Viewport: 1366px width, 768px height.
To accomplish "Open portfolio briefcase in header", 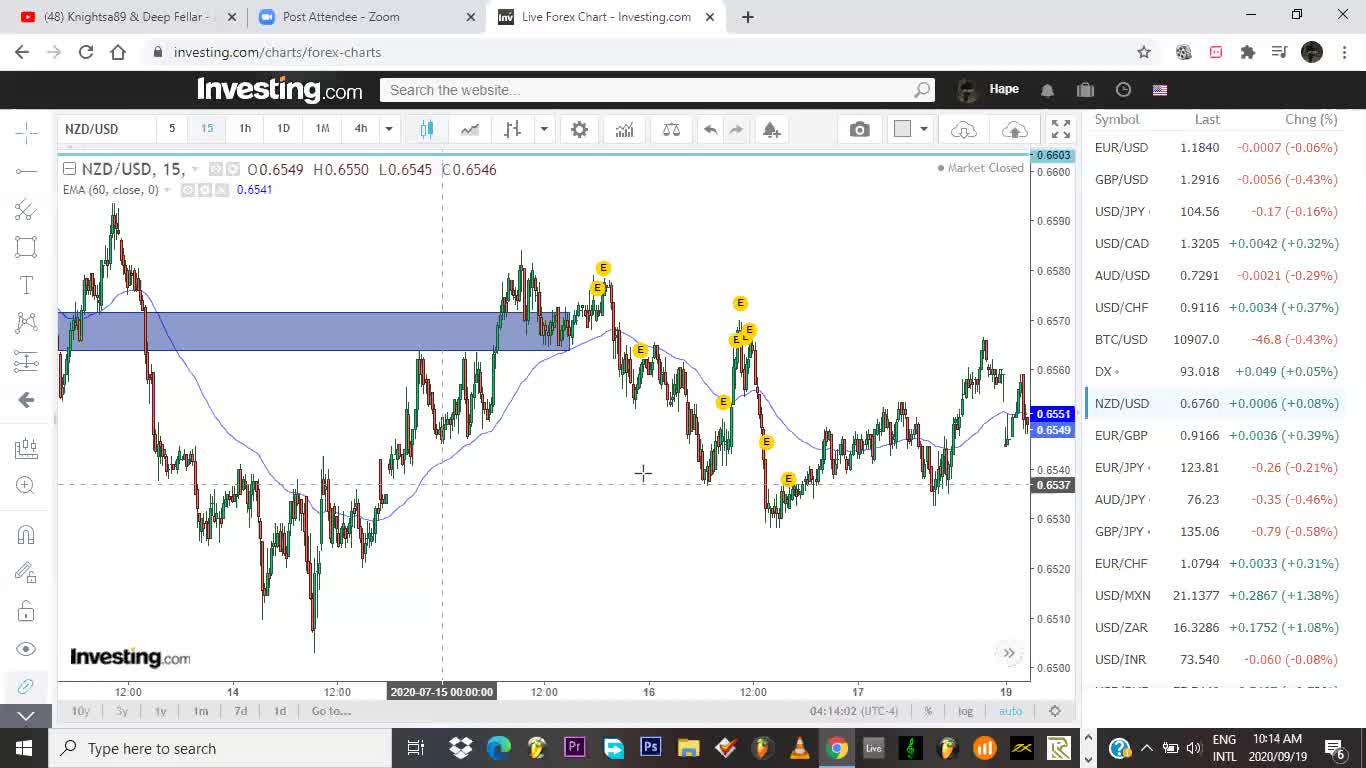I will click(x=1085, y=90).
